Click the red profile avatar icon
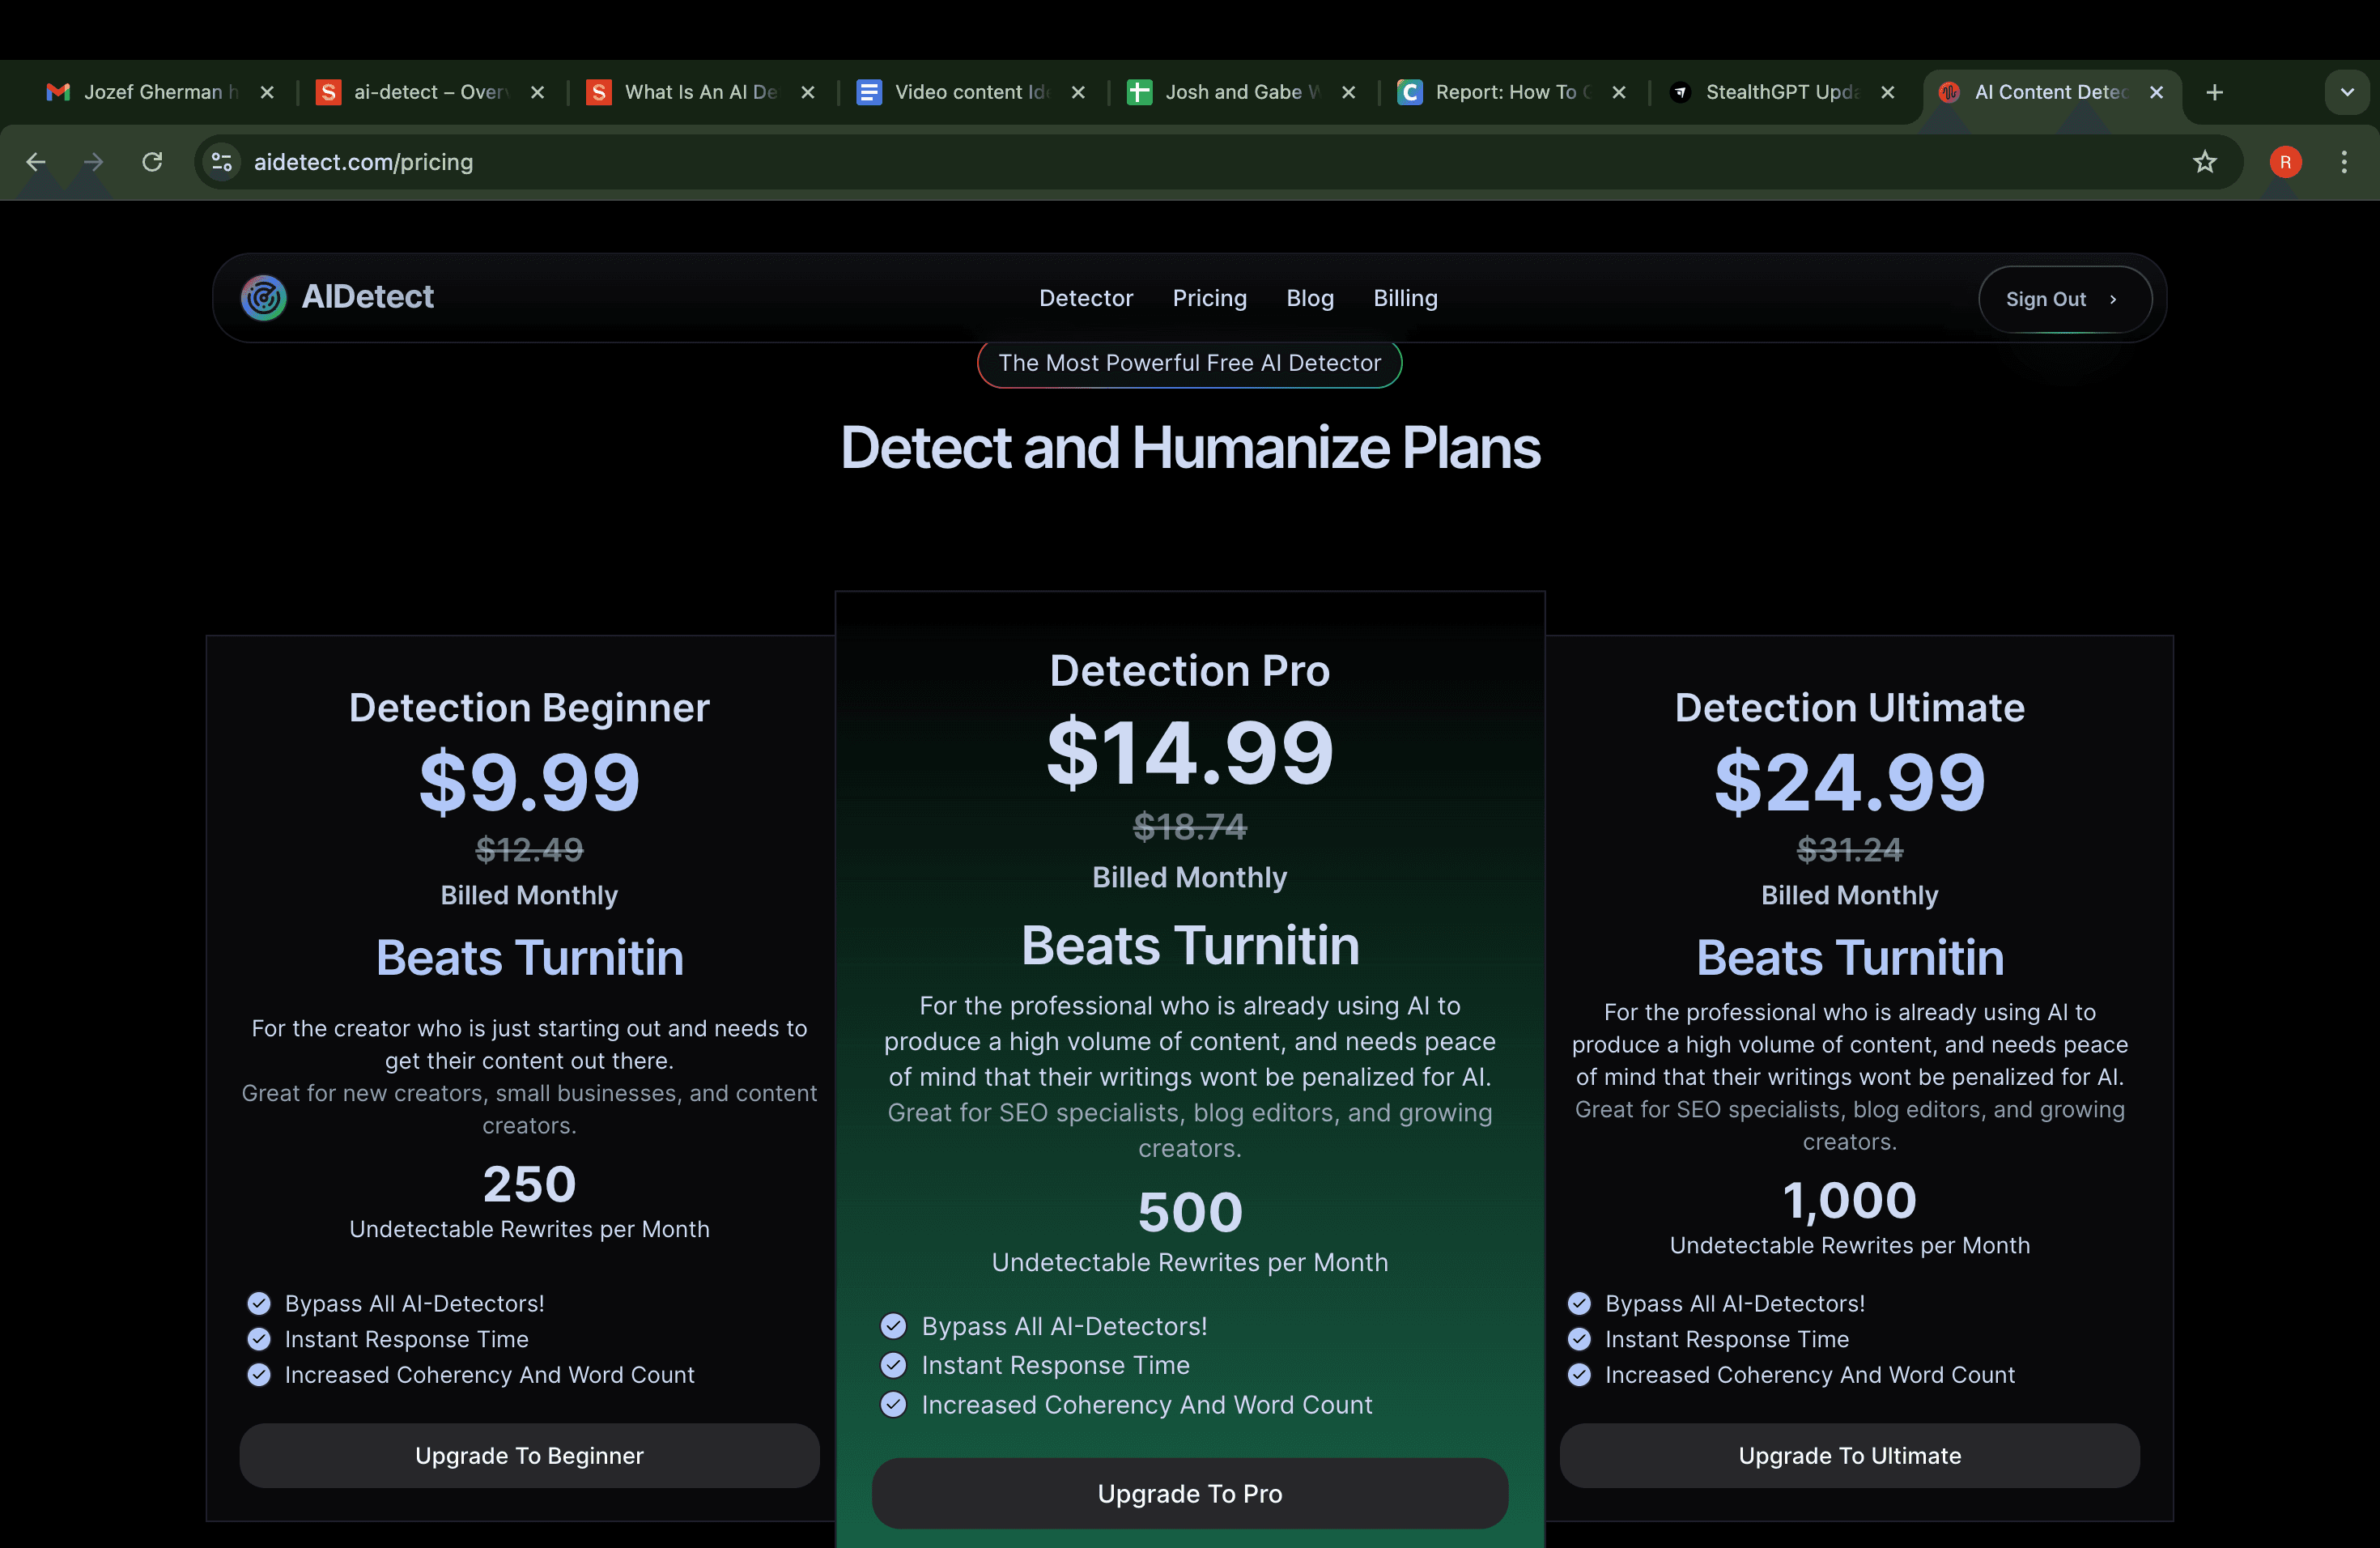 tap(2285, 162)
